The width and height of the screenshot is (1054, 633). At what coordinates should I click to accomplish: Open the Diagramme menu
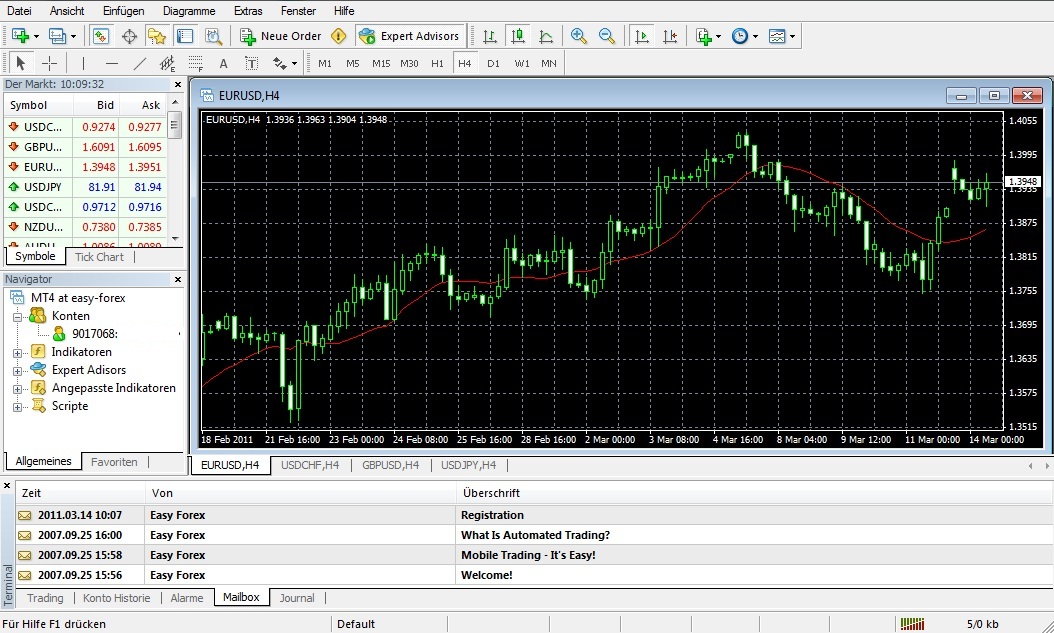click(x=189, y=11)
